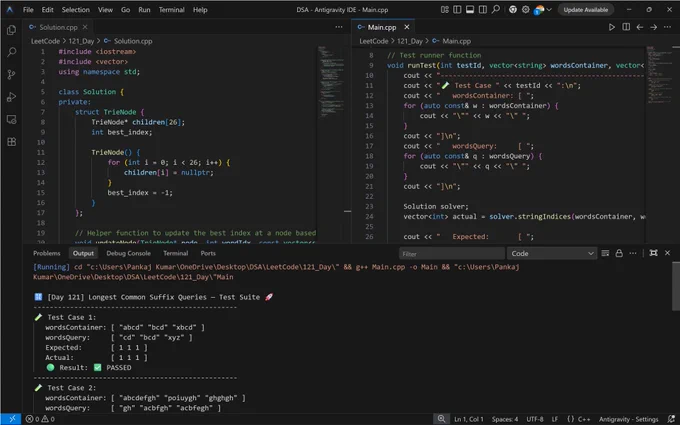Screen dimensions: 680x425
Task: Open the browser icon in title bar
Action: tap(513, 10)
